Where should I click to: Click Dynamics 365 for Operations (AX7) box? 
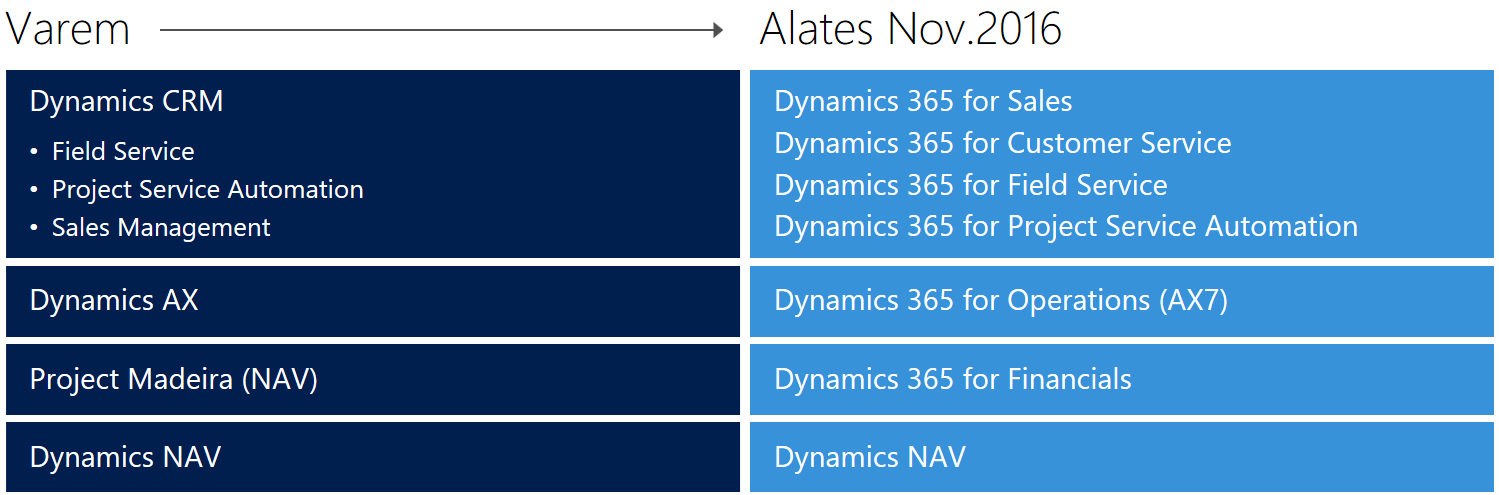[x=1122, y=301]
